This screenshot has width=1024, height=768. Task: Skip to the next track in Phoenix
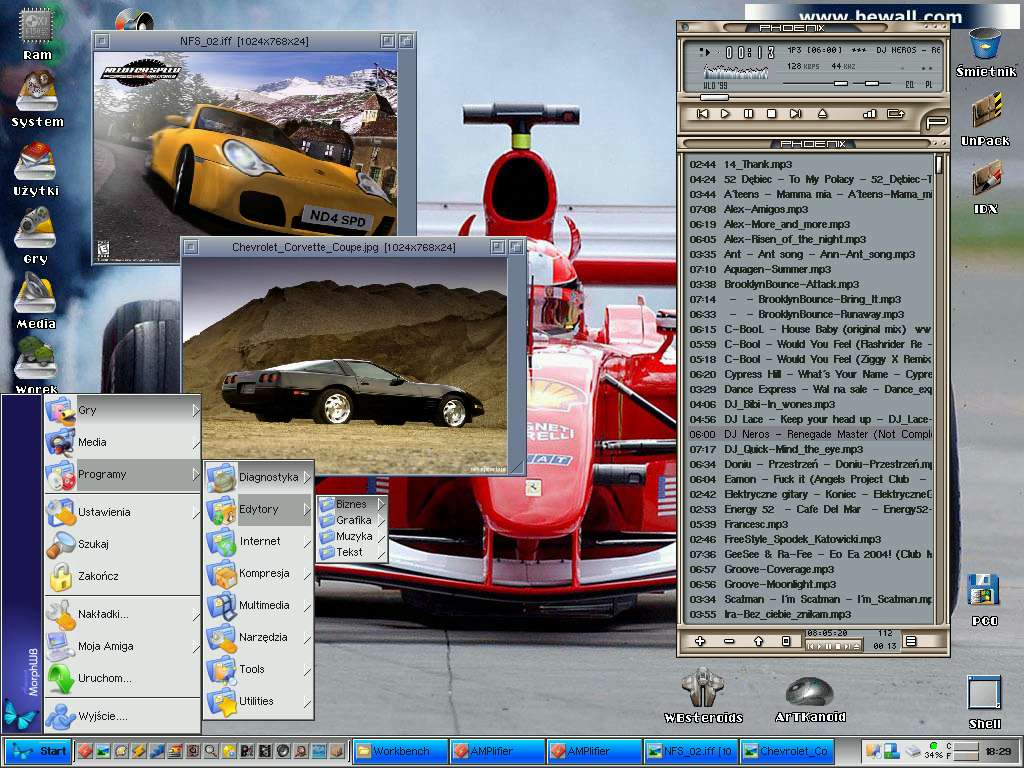(x=795, y=114)
